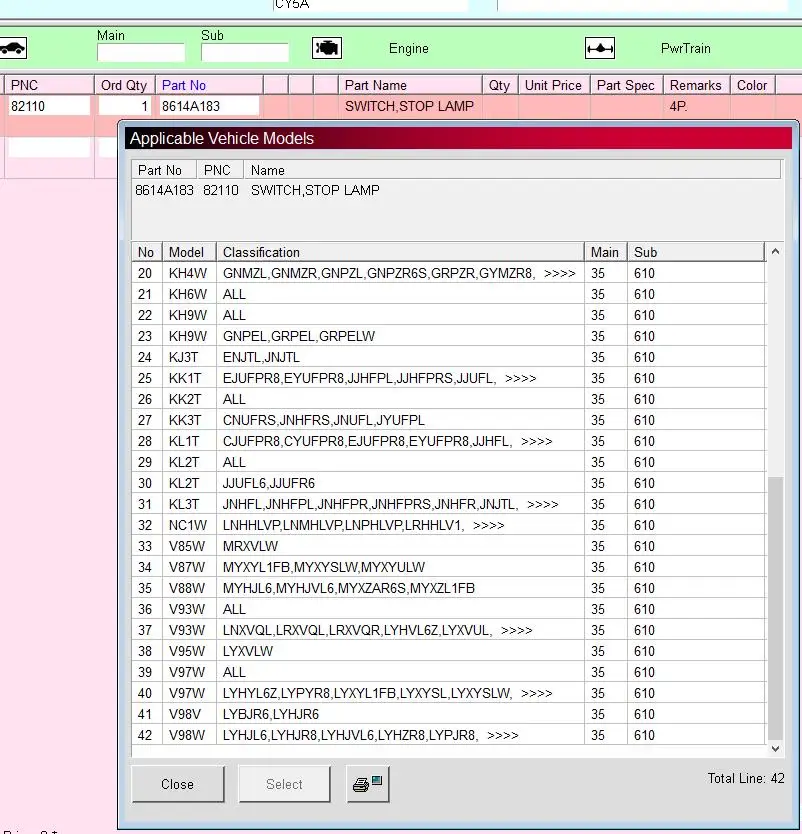The image size is (802, 834).
Task: Click the PNC field containing 82110
Action: (48, 106)
